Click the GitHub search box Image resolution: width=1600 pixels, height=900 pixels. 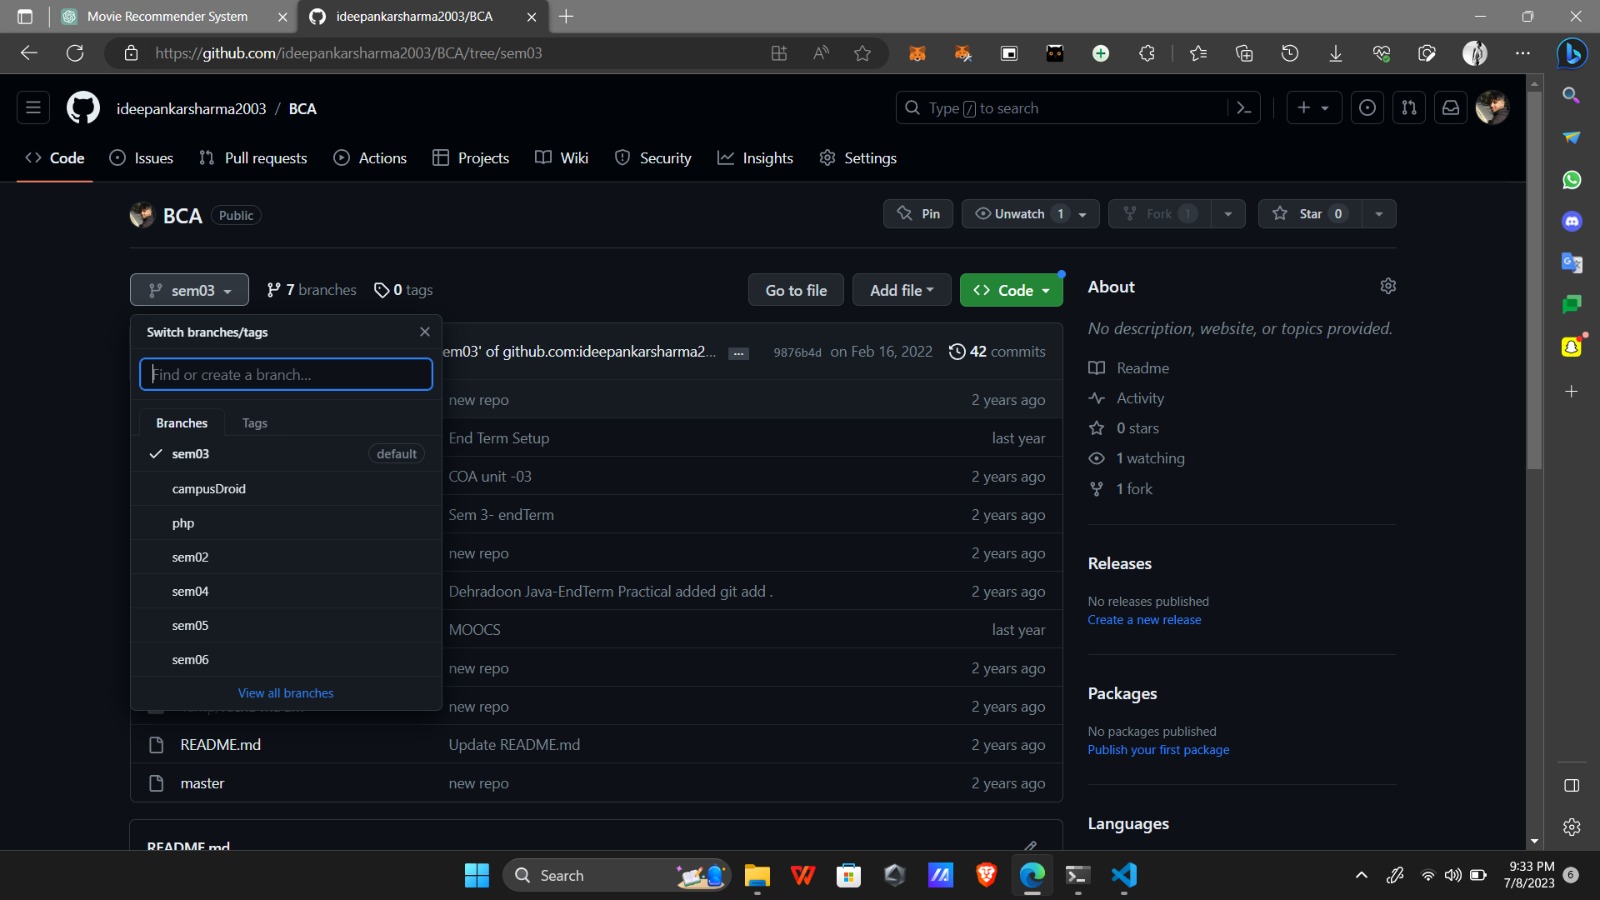1062,108
